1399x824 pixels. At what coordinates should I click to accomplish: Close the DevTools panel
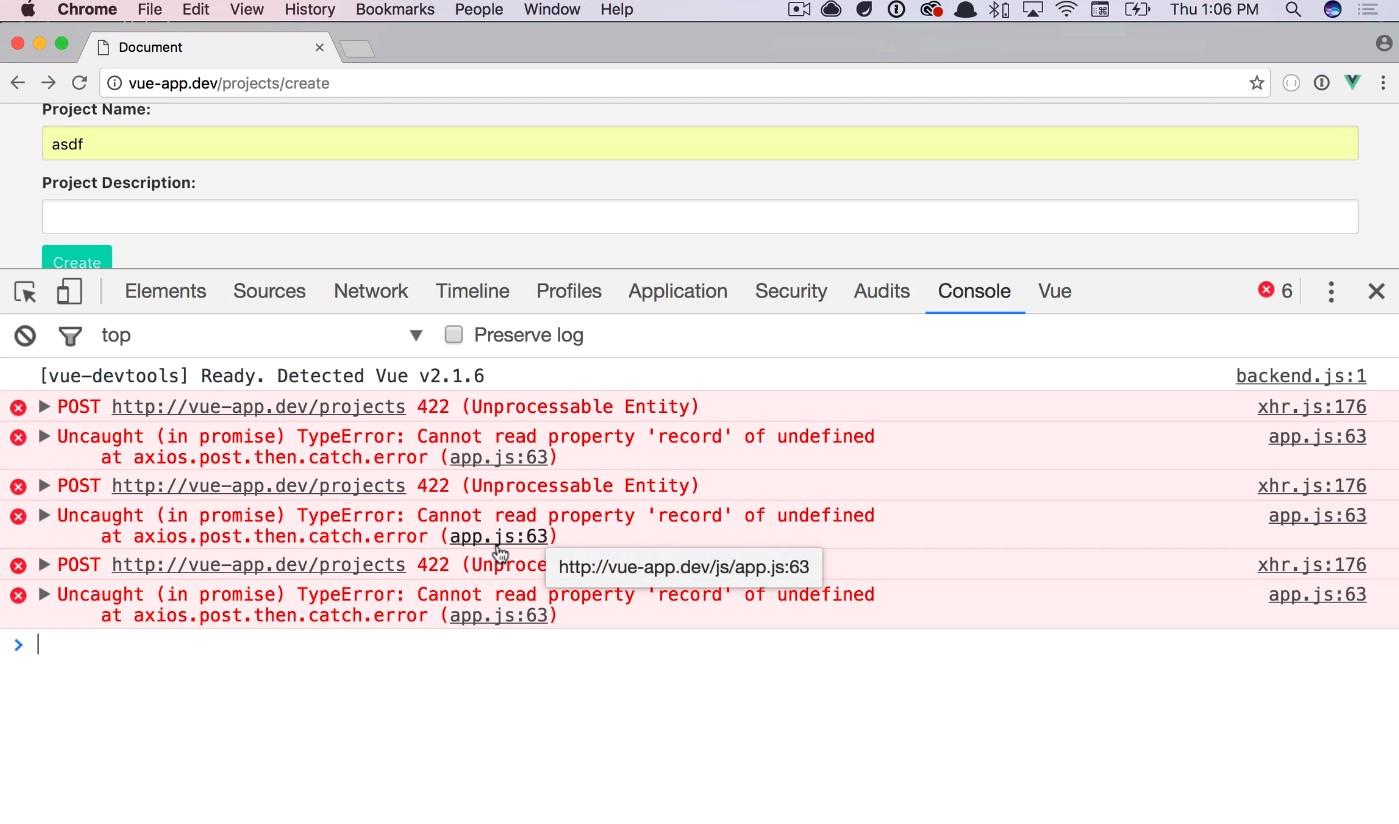coord(1376,292)
